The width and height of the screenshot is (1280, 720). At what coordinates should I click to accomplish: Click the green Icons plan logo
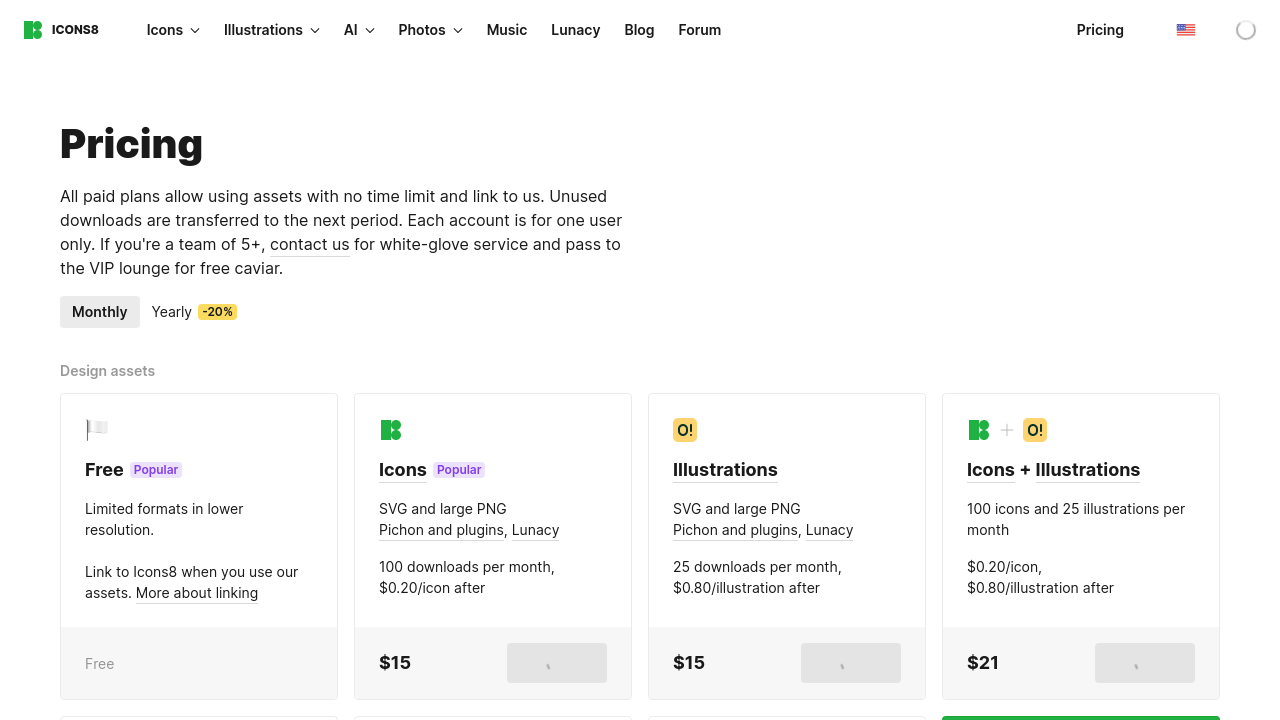[x=391, y=430]
